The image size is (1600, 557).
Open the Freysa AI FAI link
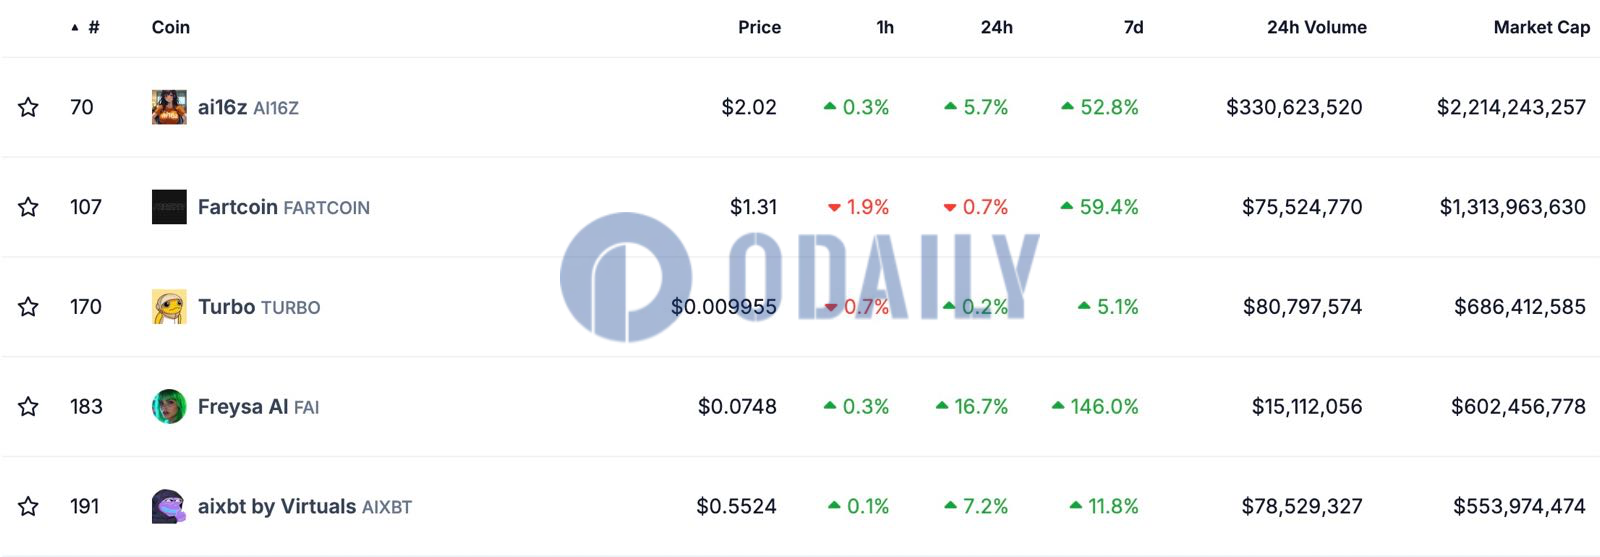pos(258,407)
